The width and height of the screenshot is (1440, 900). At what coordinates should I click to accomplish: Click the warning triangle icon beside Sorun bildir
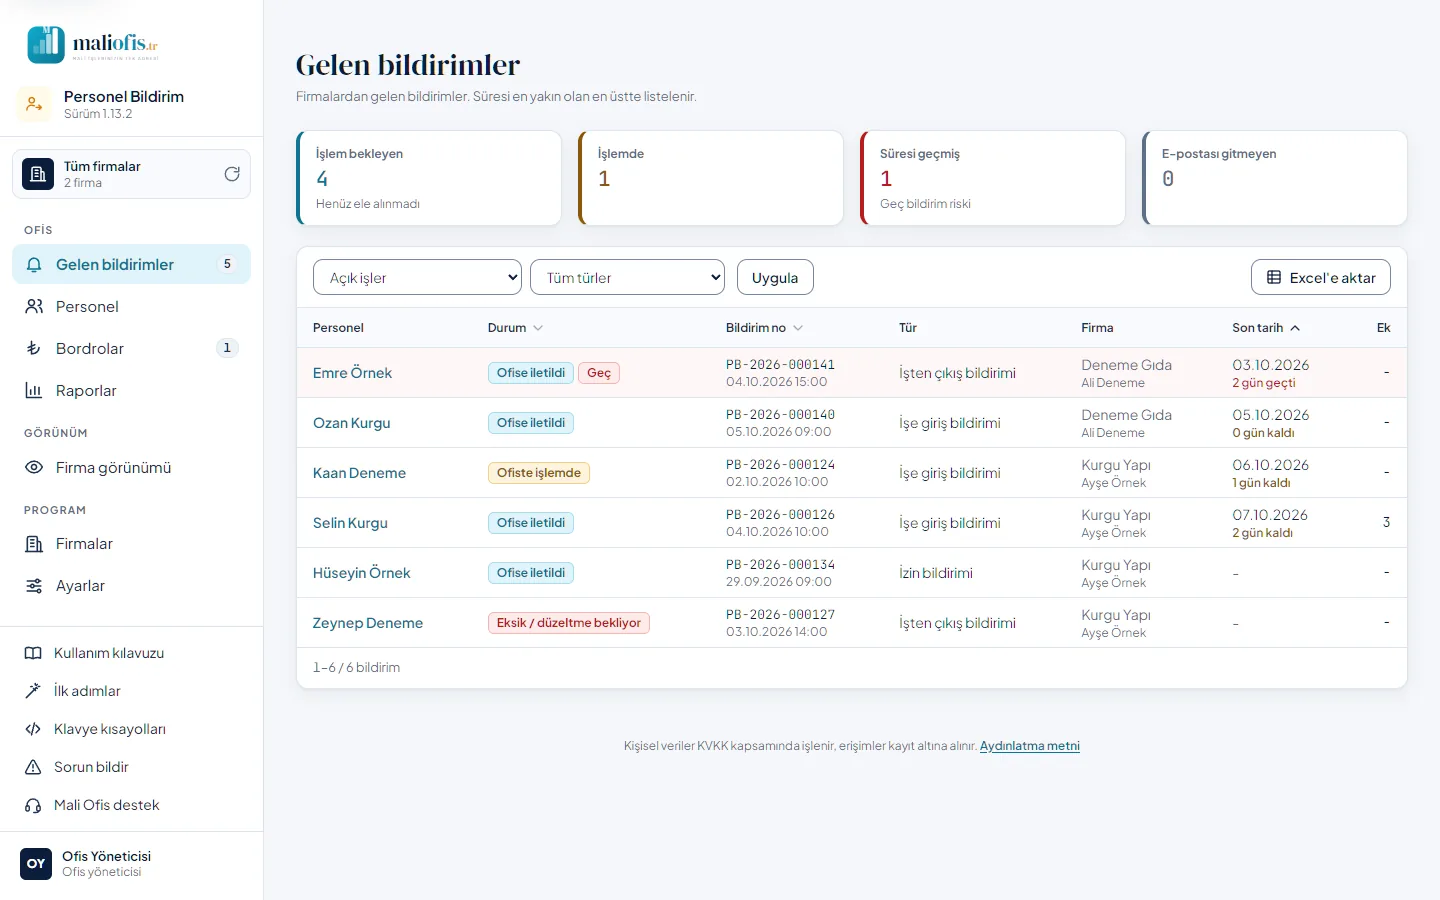coord(33,767)
